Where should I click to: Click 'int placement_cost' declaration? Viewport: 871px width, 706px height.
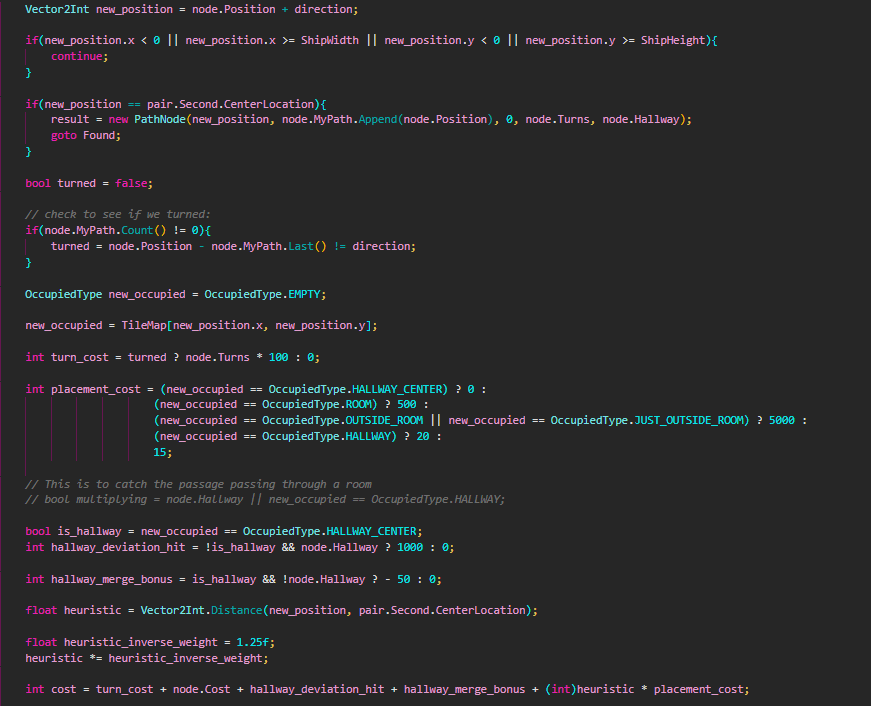pos(83,389)
